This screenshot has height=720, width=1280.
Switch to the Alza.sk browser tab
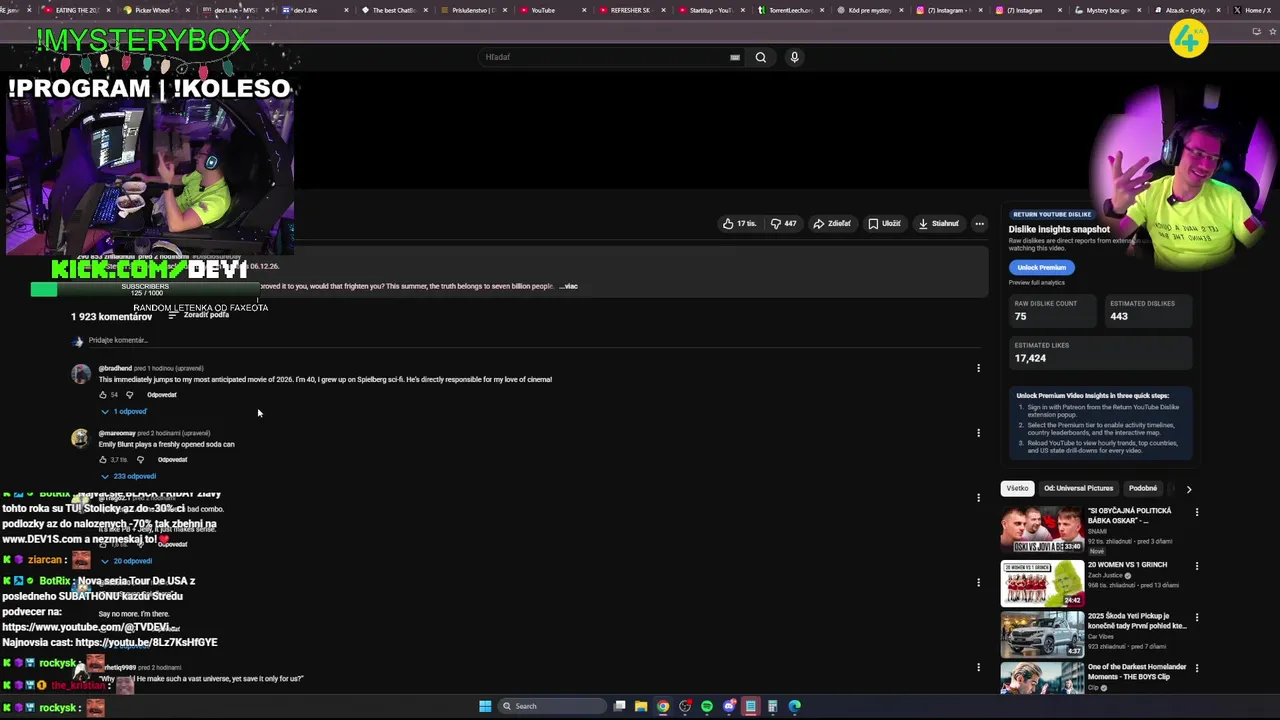[1185, 10]
